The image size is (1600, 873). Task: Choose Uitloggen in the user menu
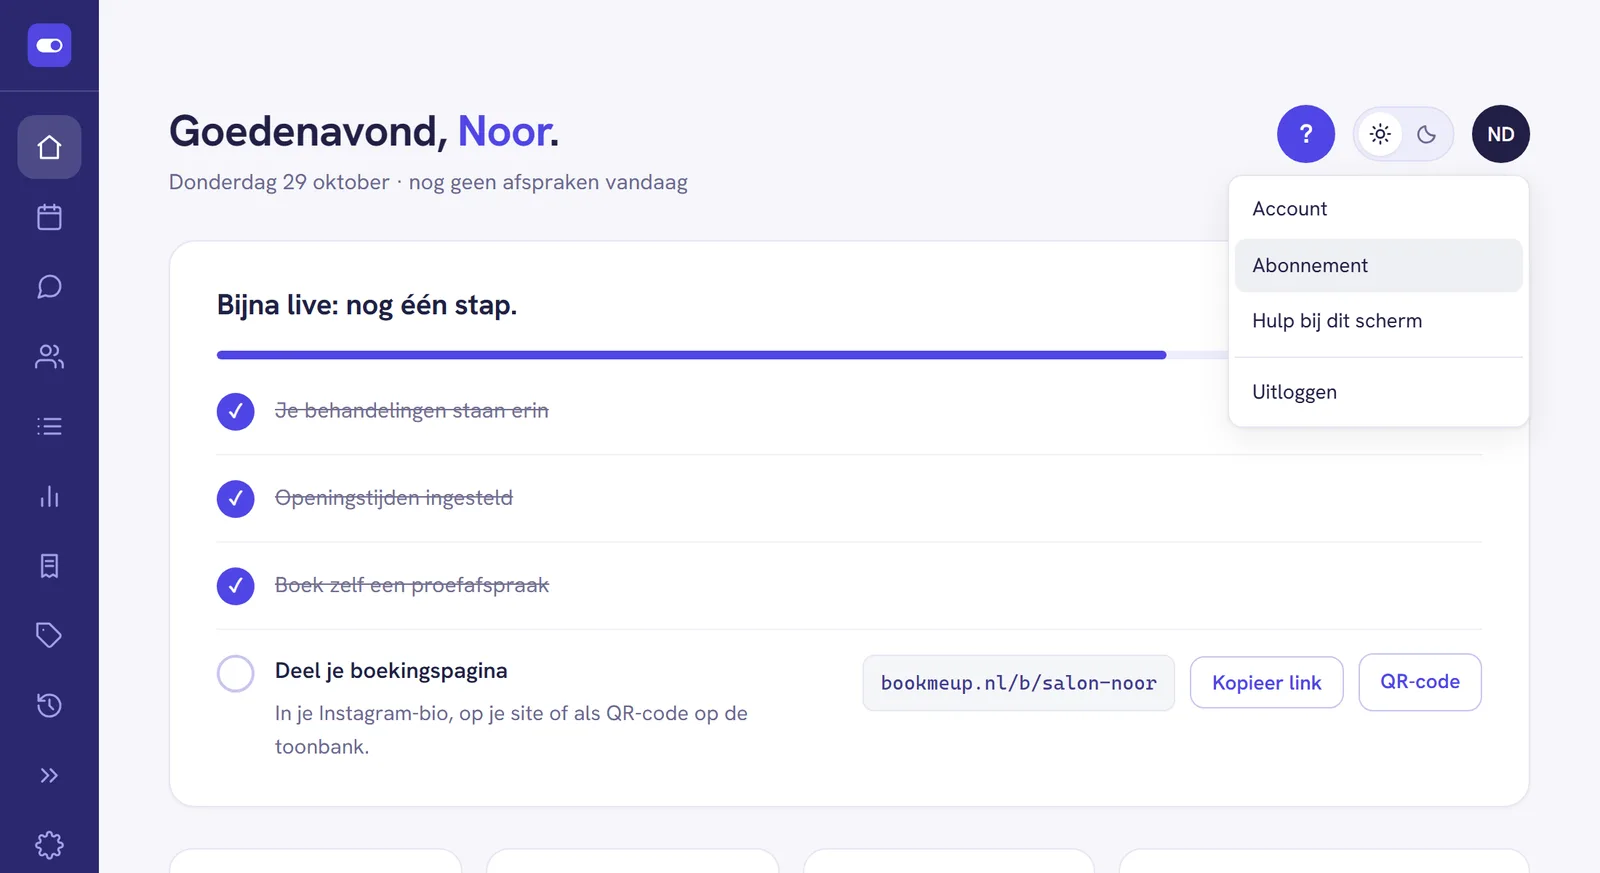point(1379,392)
